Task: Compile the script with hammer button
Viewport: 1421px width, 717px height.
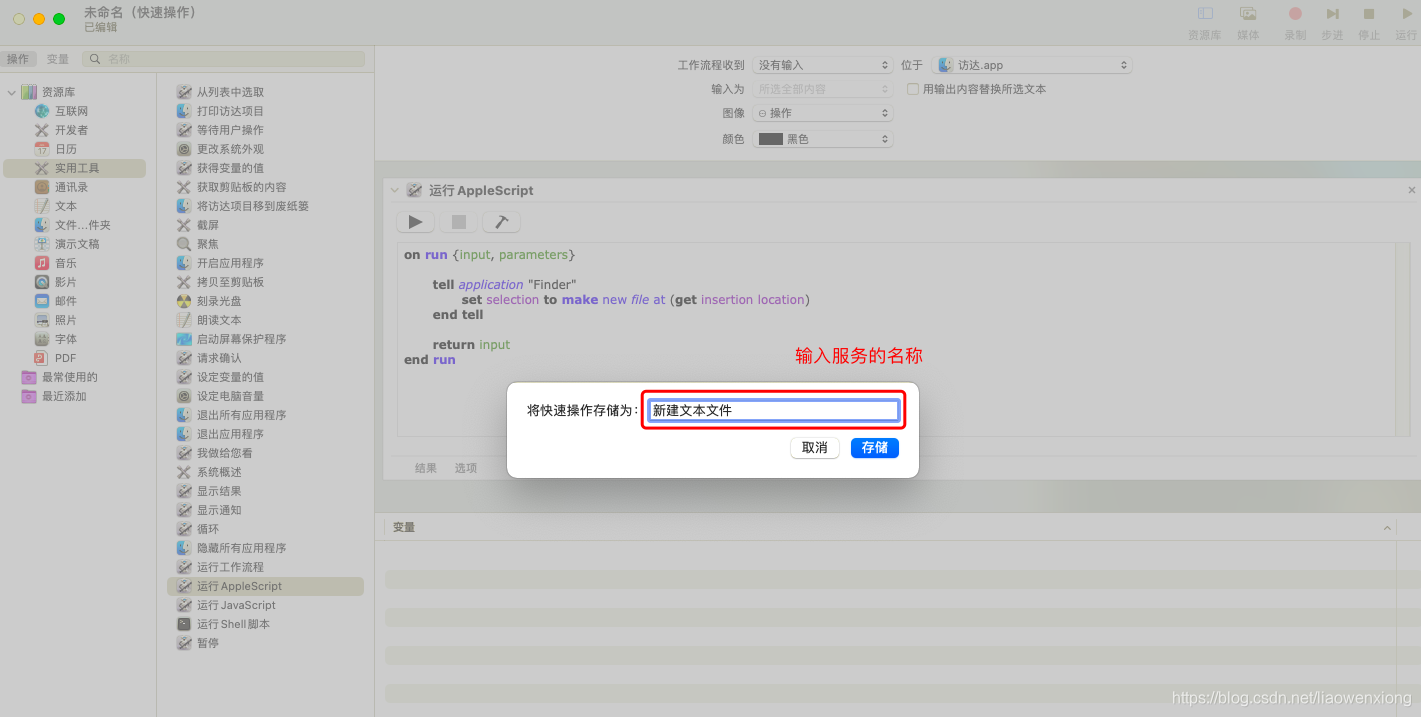Action: coord(501,222)
